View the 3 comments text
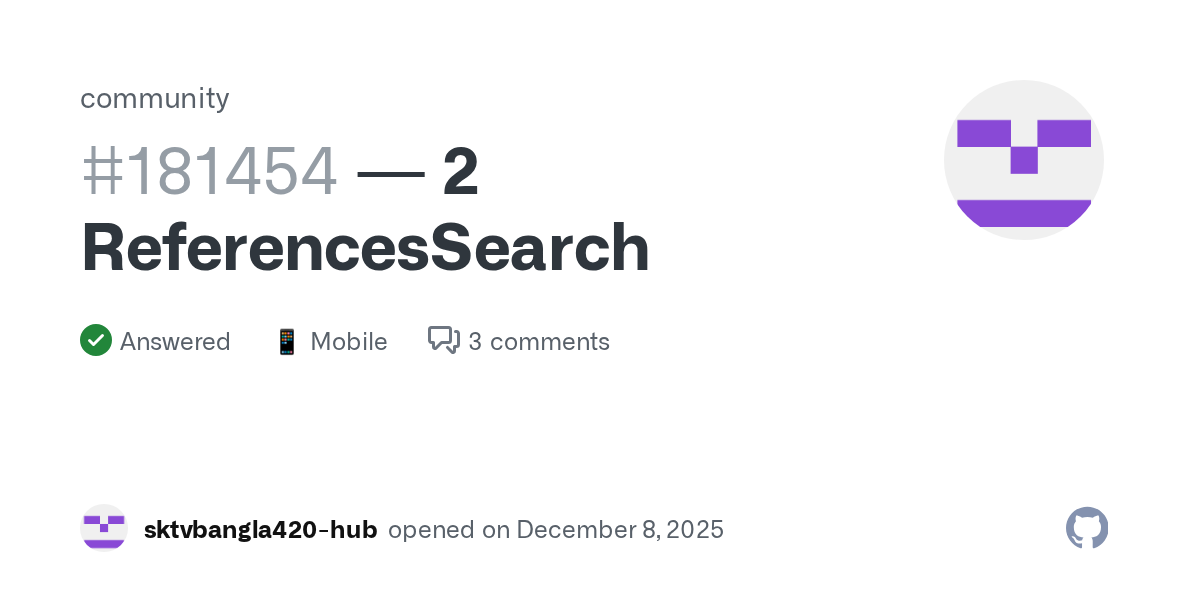 pos(539,342)
